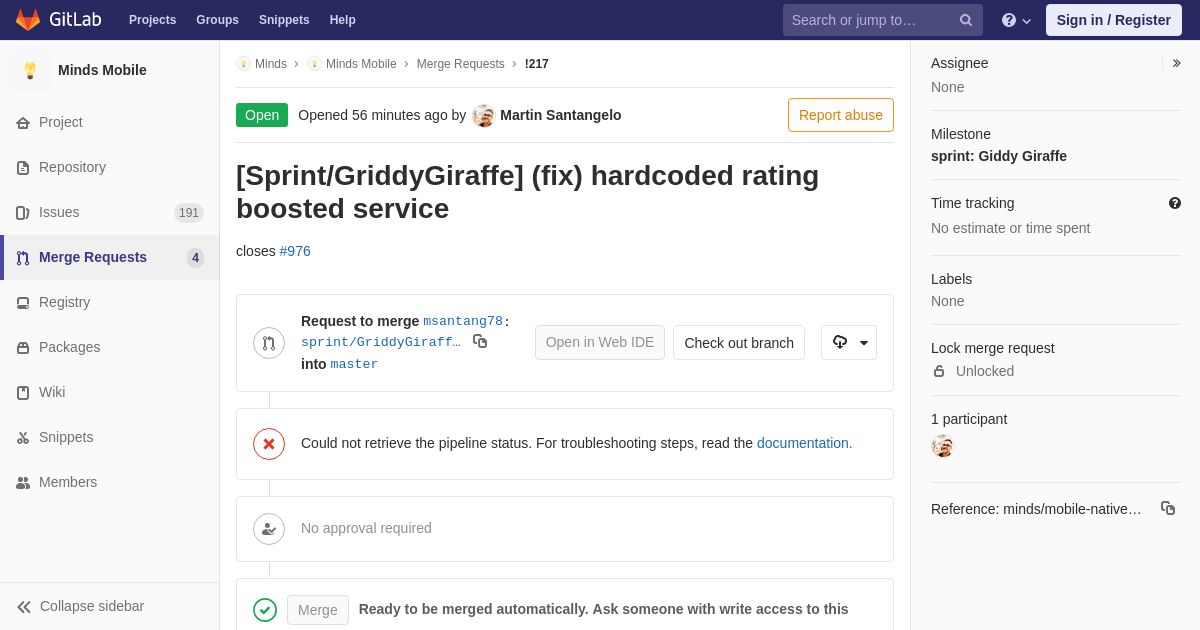This screenshot has height=630, width=1200.
Task: Click Open in Web IDE
Action: [600, 343]
